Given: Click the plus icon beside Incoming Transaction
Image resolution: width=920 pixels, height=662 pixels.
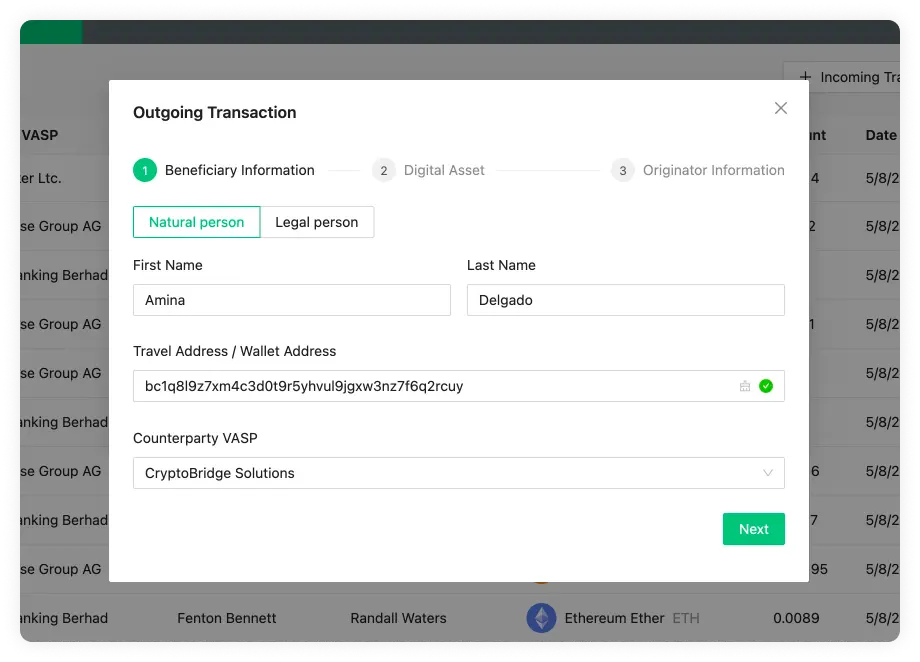Looking at the screenshot, I should (x=805, y=77).
